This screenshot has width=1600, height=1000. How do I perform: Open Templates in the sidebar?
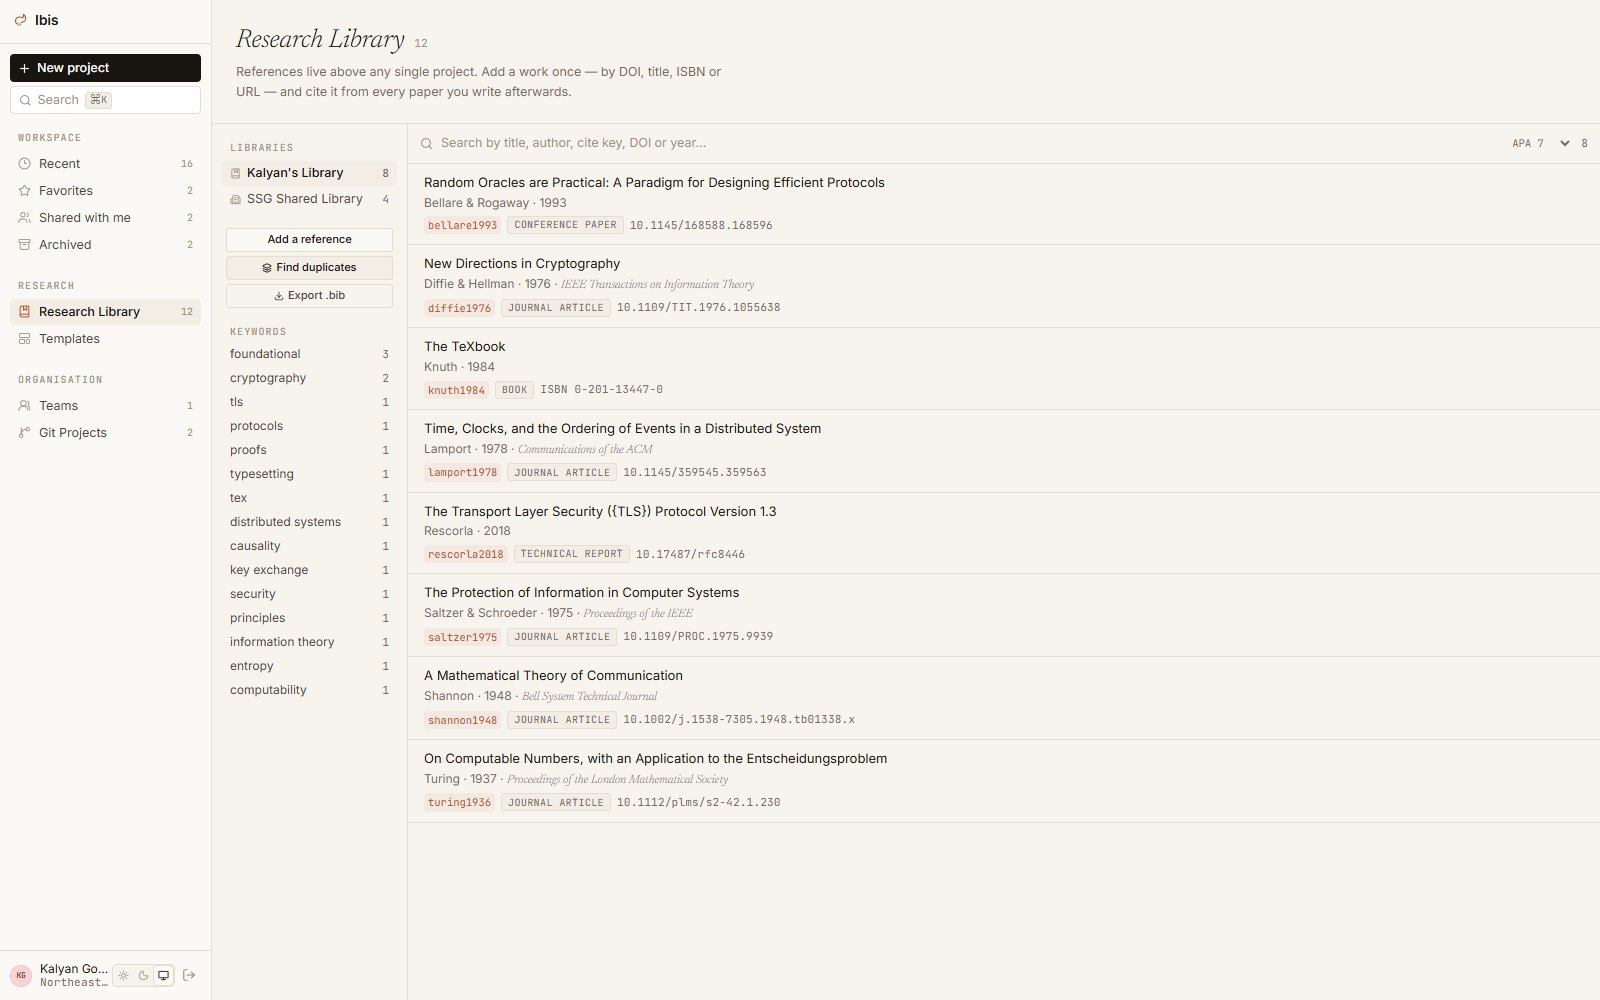(105, 339)
